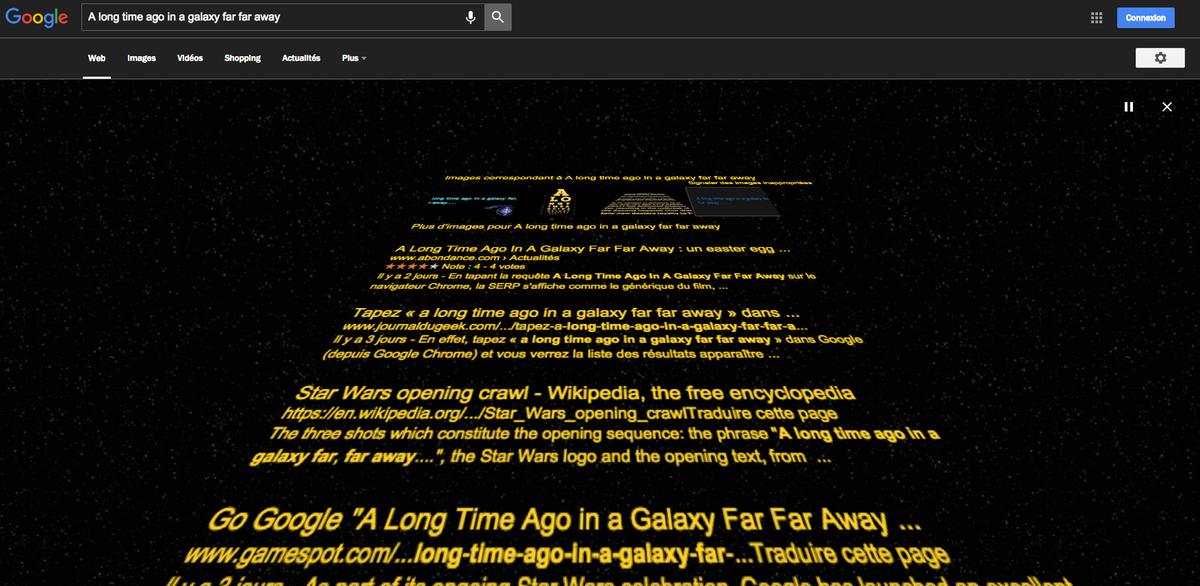Switch to the Vidéos tab
The image size is (1200, 586).
189,58
